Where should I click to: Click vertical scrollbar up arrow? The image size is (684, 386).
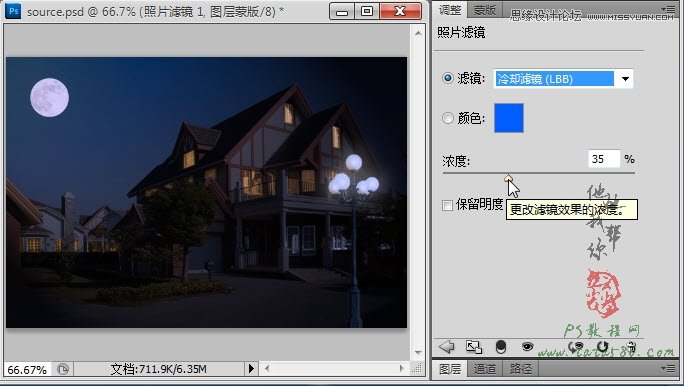click(418, 33)
